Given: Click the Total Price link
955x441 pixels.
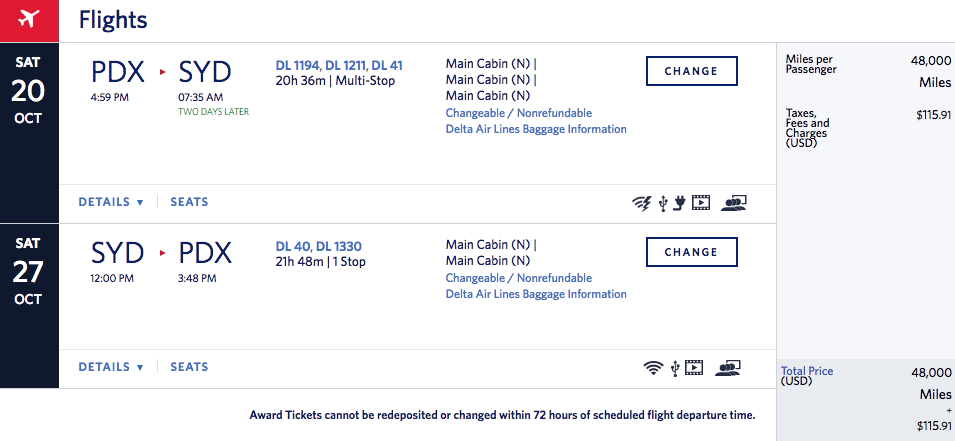Looking at the screenshot, I should point(807,371).
